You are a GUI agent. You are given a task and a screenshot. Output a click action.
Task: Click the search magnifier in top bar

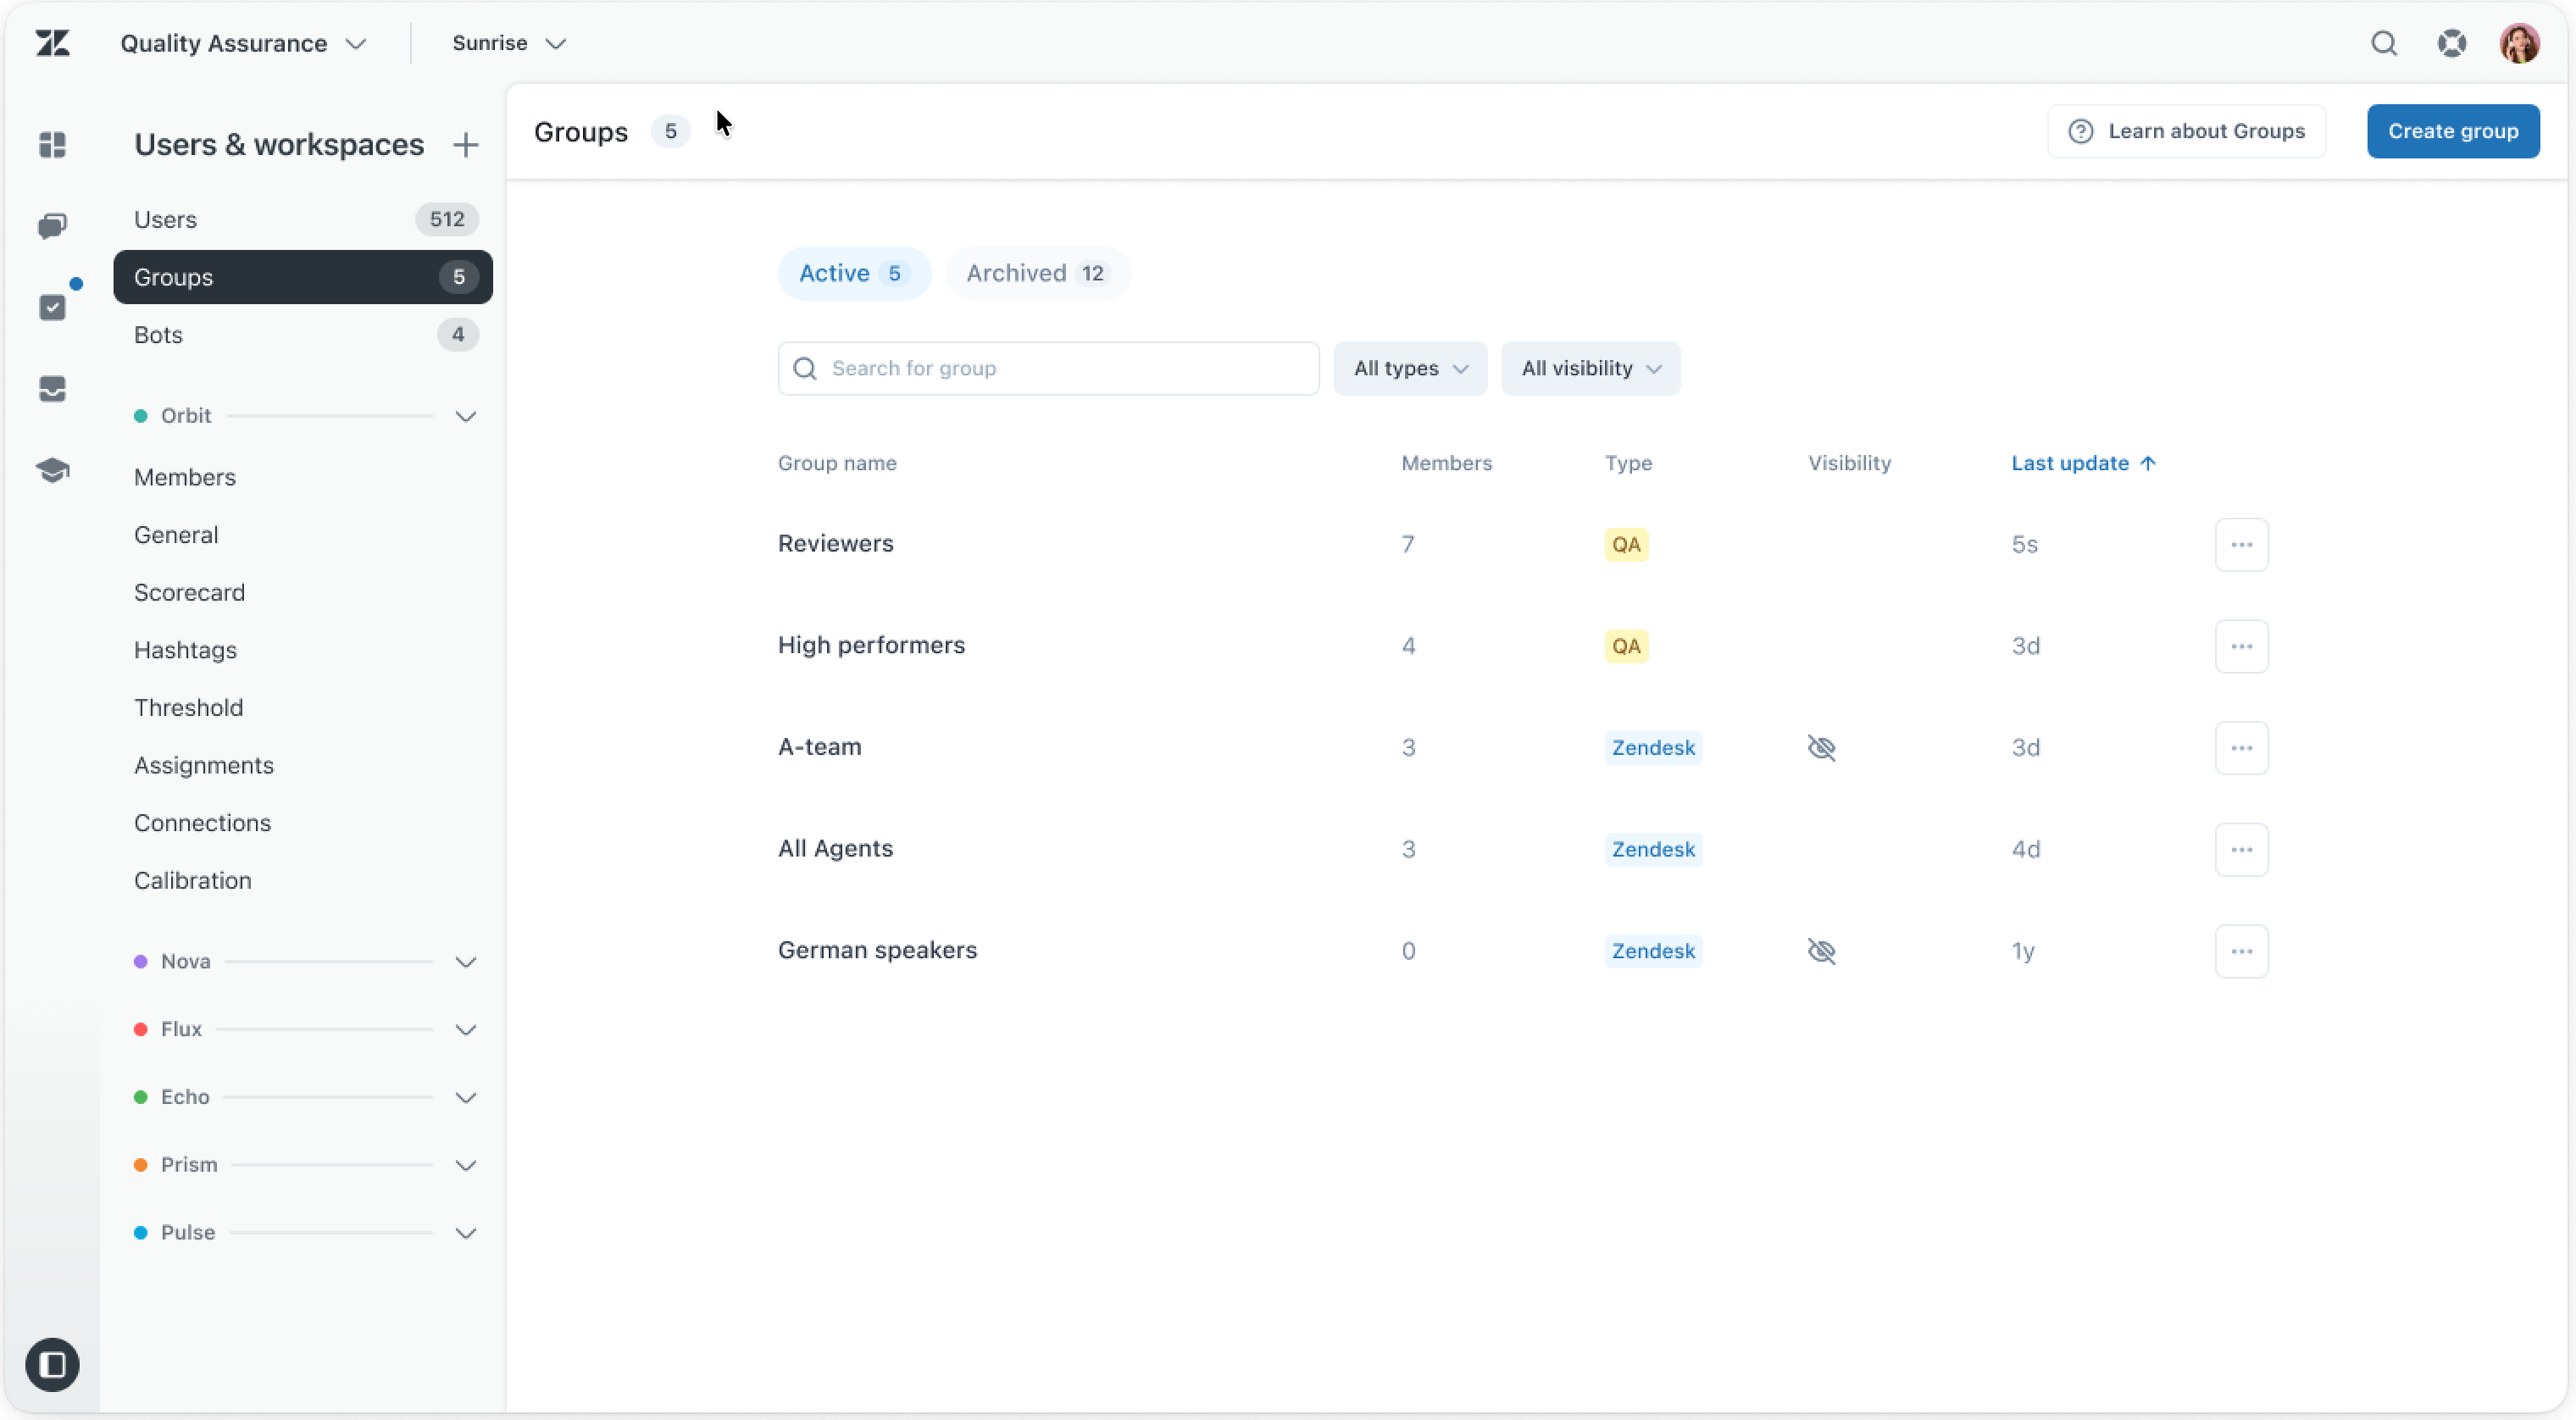click(x=2384, y=43)
